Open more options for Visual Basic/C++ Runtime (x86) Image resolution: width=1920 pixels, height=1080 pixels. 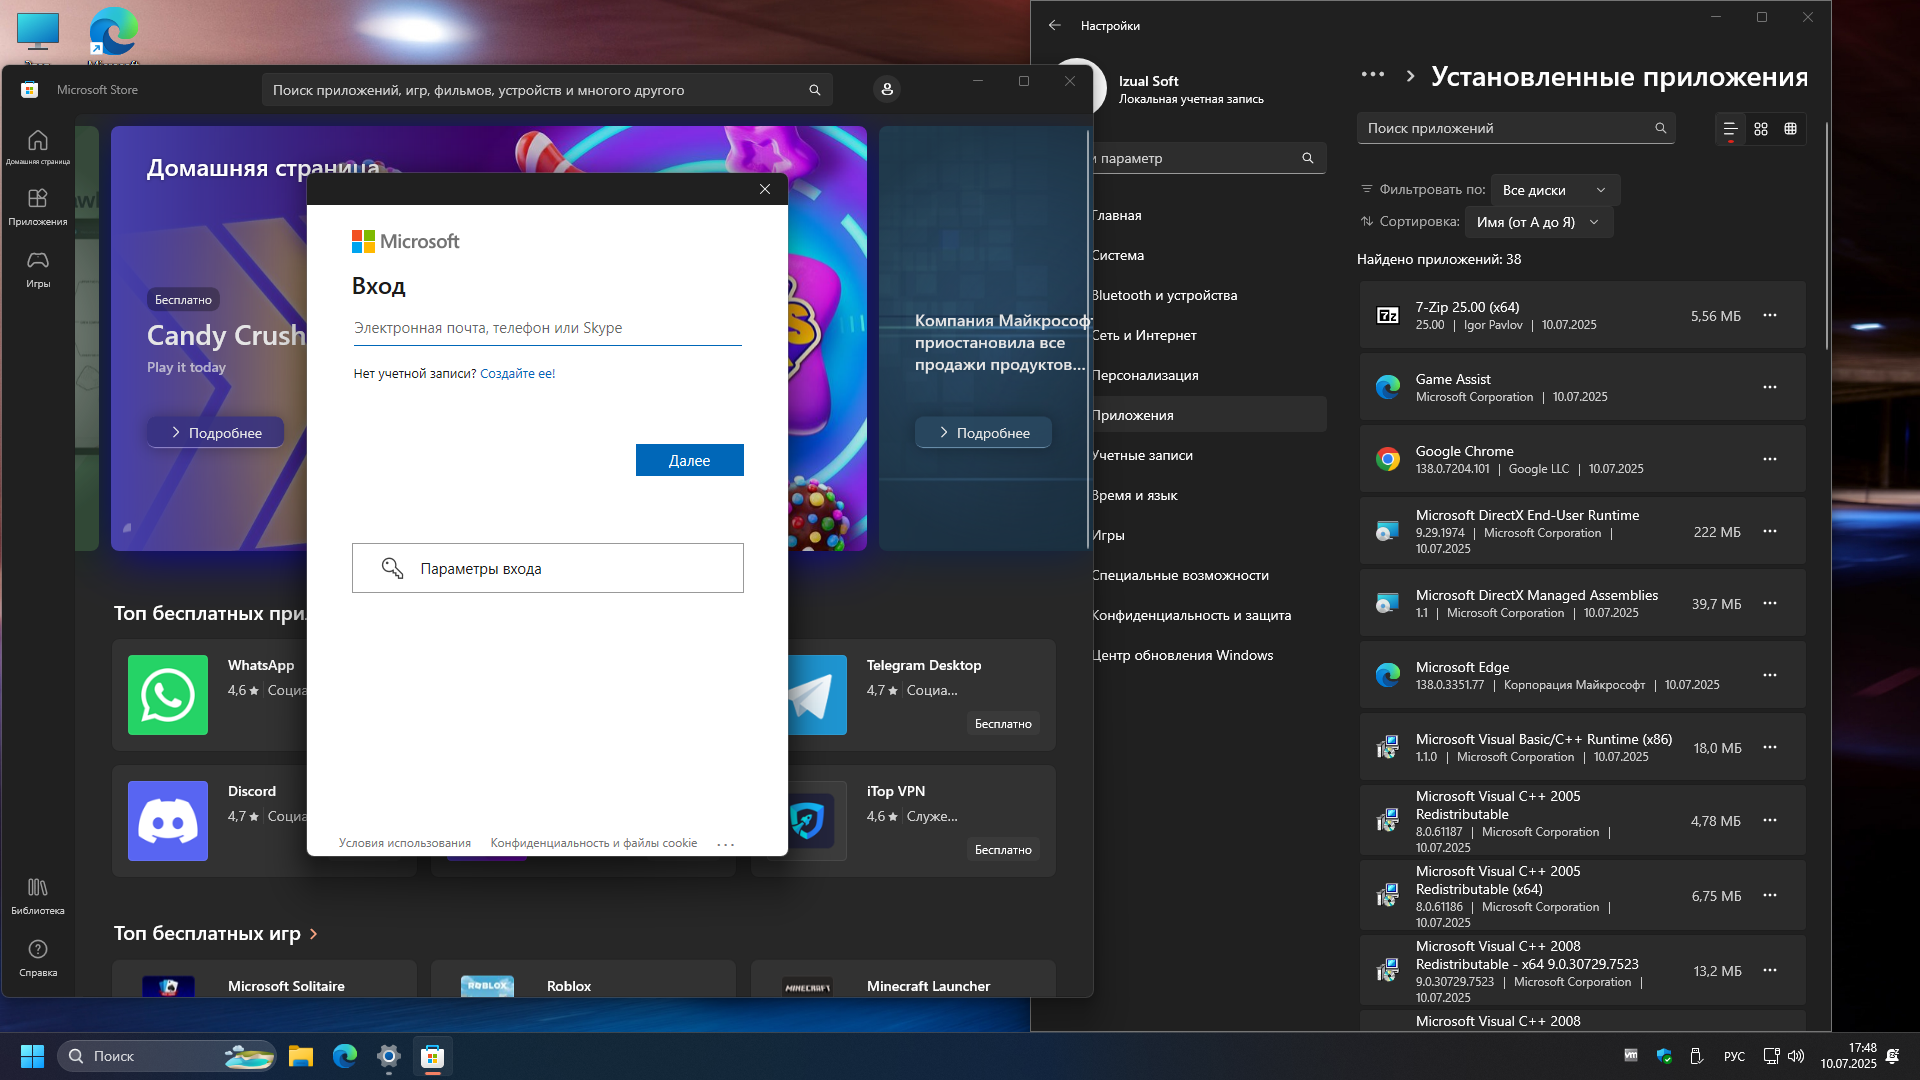[1770, 747]
